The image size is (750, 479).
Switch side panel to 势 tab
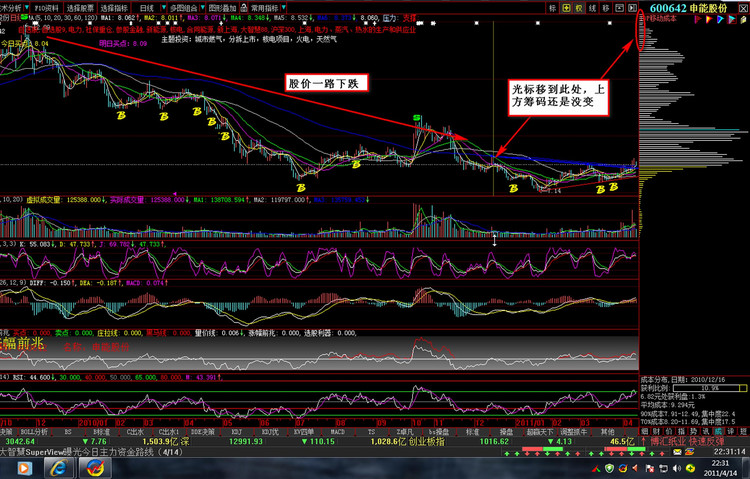[694, 432]
